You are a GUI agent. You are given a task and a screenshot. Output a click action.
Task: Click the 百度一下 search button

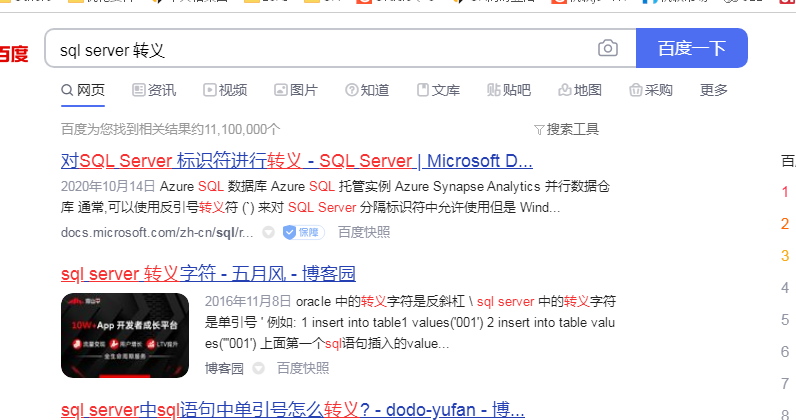691,48
